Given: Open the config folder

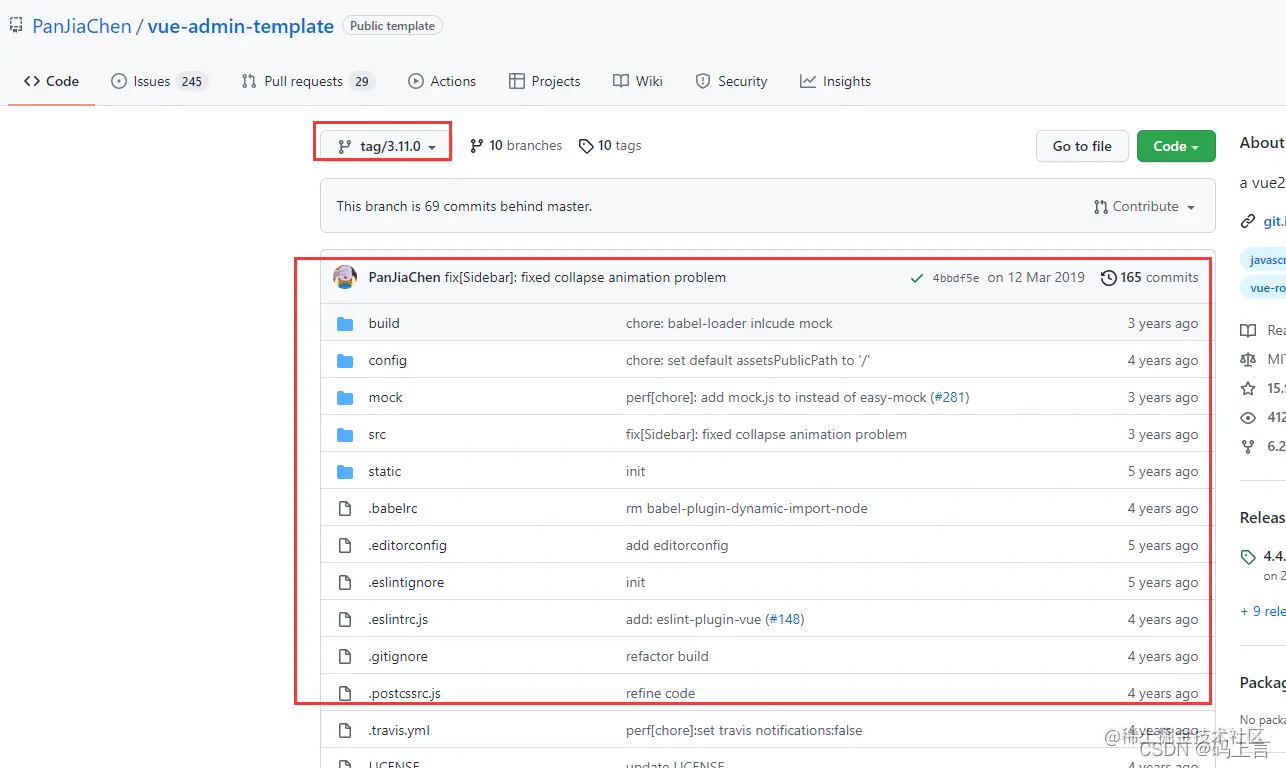Looking at the screenshot, I should point(387,360).
